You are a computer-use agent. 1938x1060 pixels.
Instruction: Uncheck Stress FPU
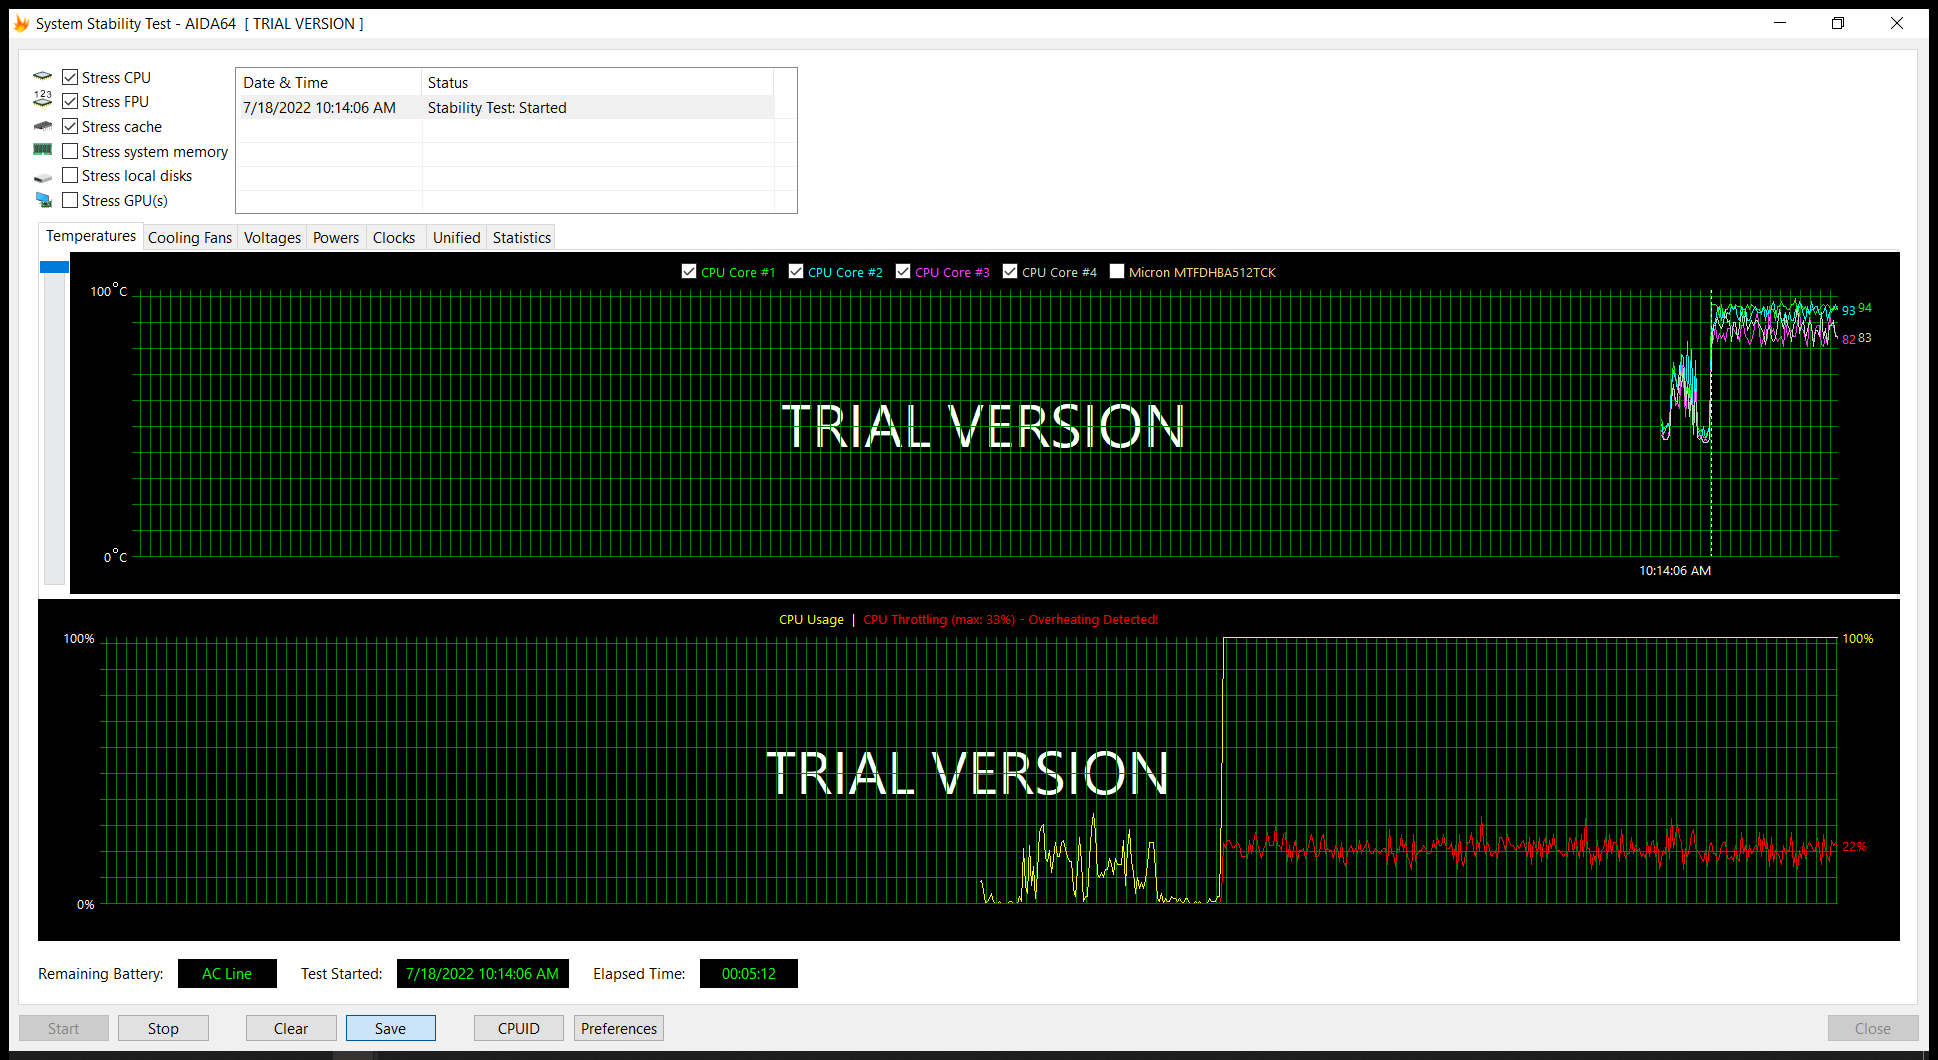point(70,101)
